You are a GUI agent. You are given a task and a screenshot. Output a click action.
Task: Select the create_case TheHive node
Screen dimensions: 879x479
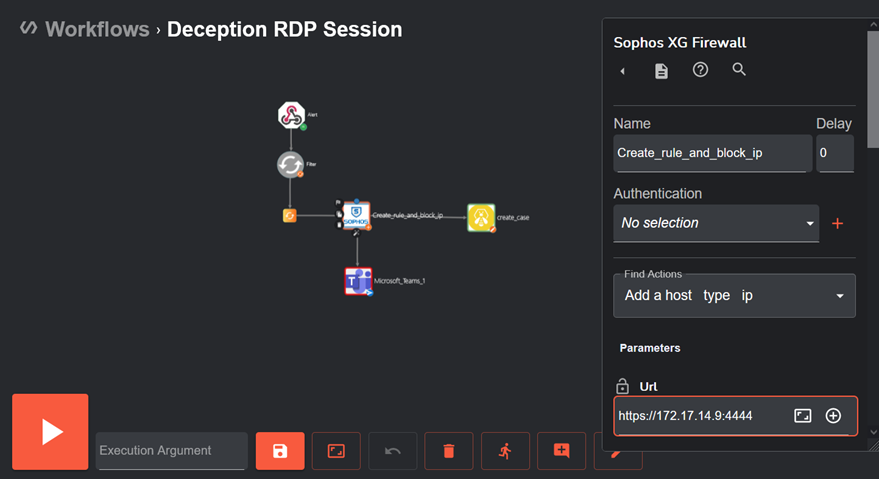point(481,218)
